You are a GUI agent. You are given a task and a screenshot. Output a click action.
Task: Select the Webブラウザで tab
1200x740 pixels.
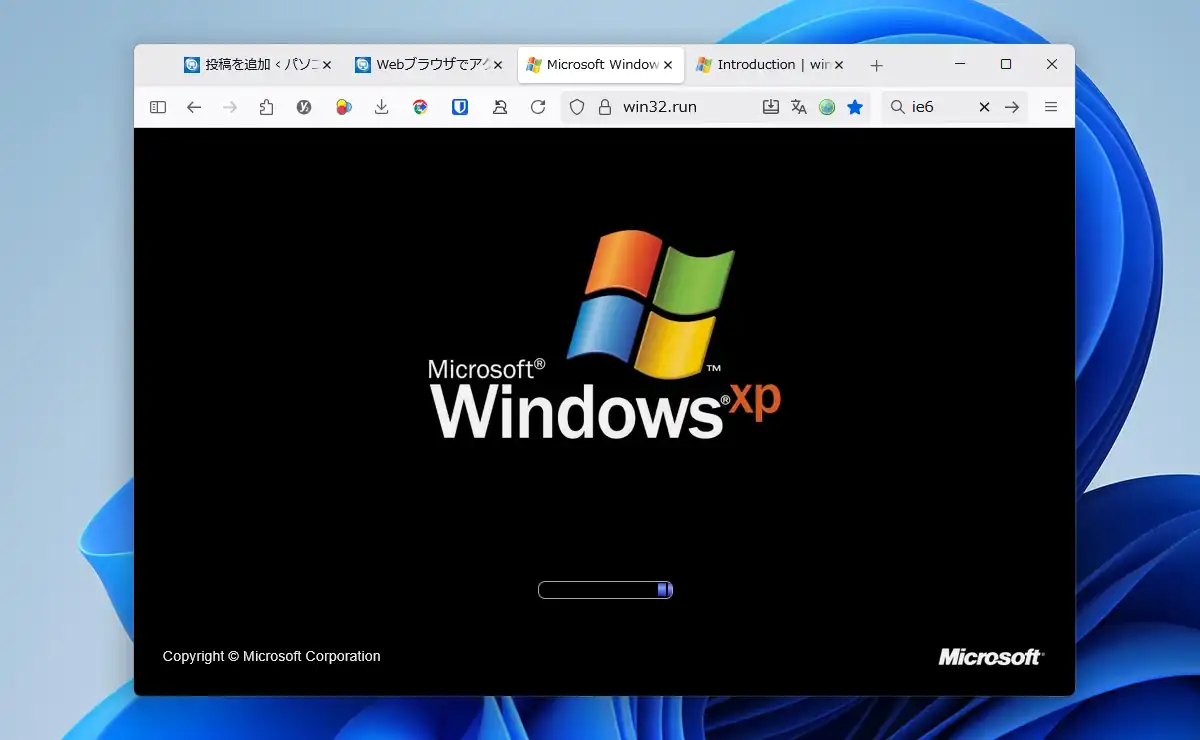[x=425, y=65]
